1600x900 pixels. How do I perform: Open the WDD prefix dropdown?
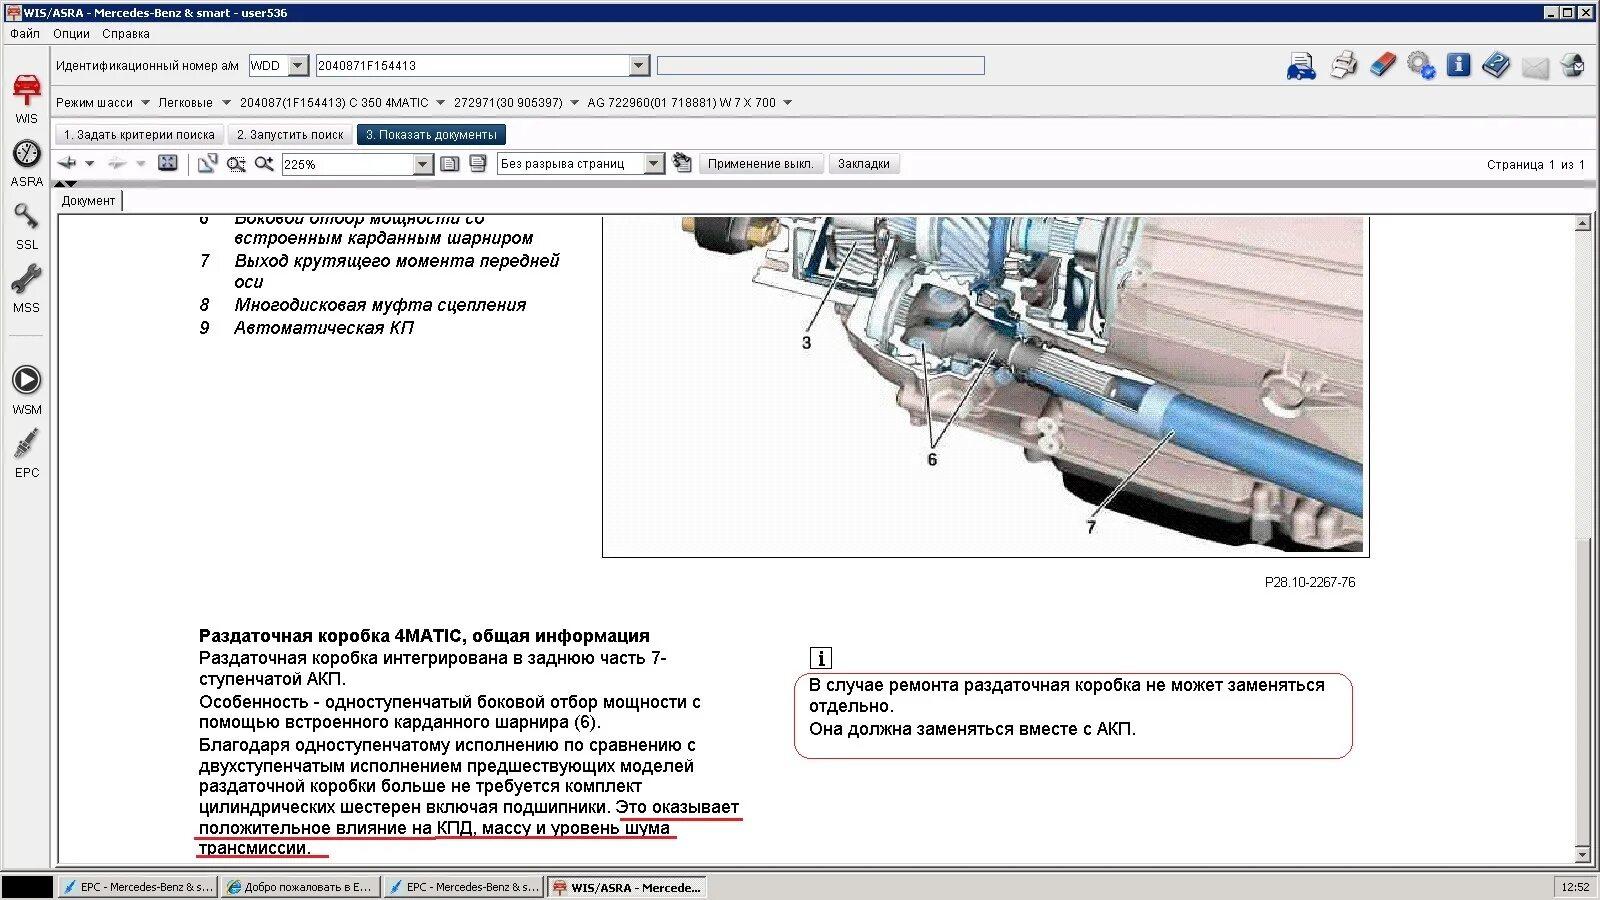(x=298, y=66)
